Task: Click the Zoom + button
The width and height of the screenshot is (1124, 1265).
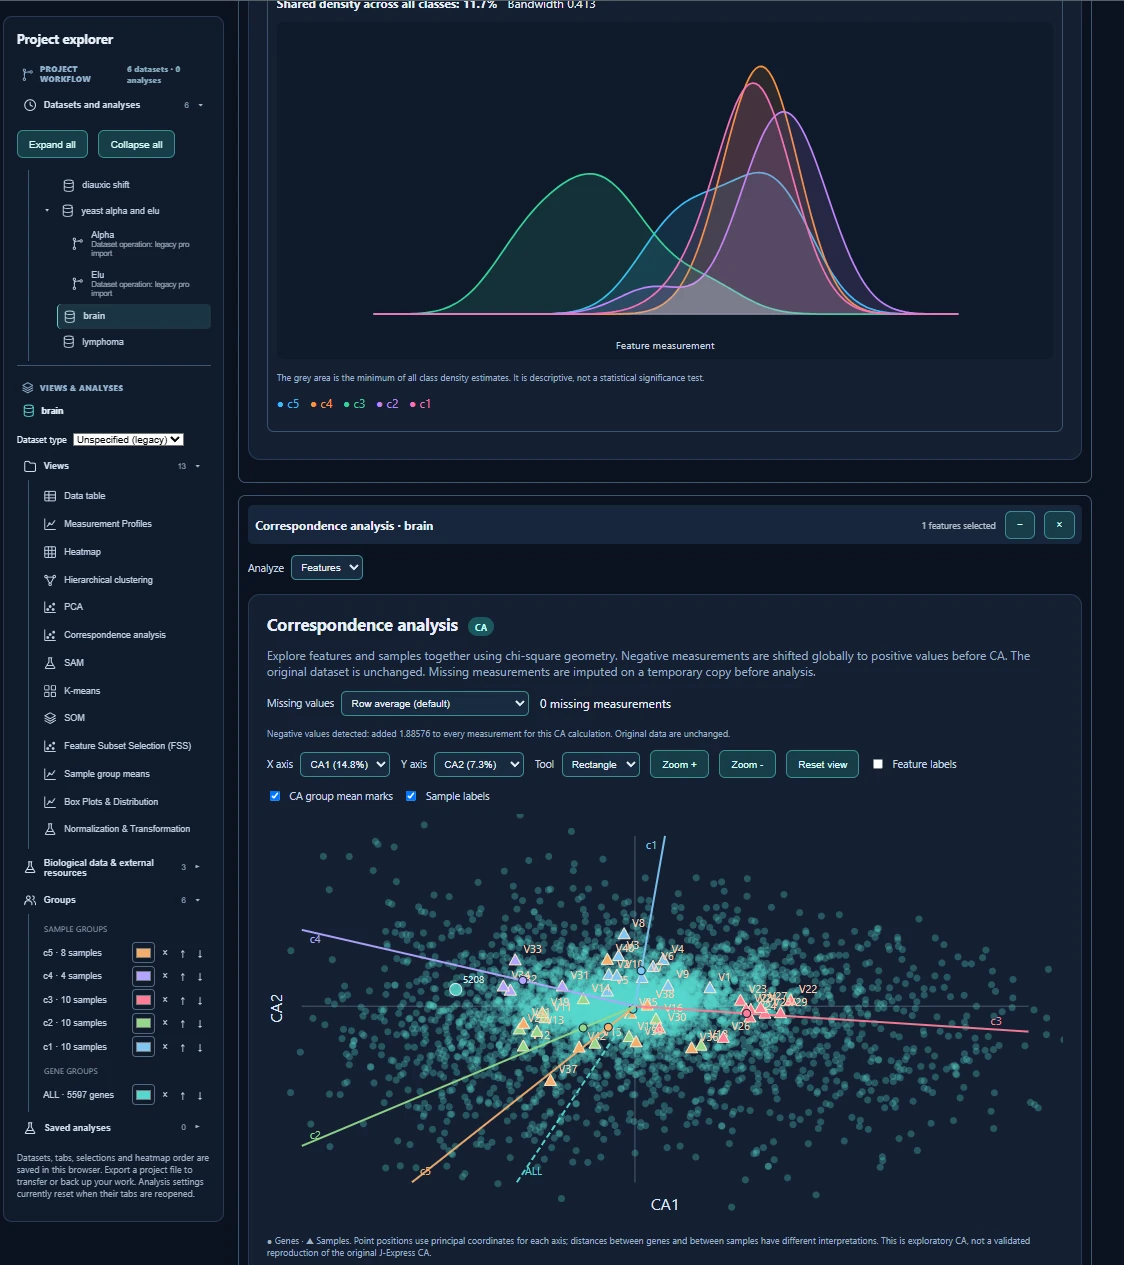Action: click(680, 764)
